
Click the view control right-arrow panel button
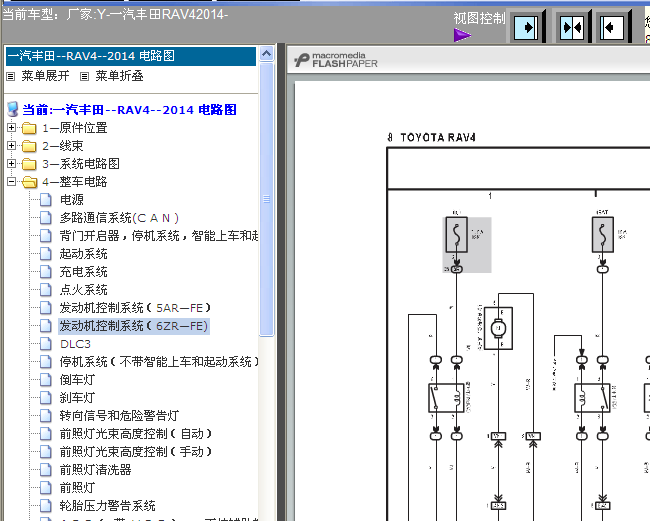pos(526,28)
